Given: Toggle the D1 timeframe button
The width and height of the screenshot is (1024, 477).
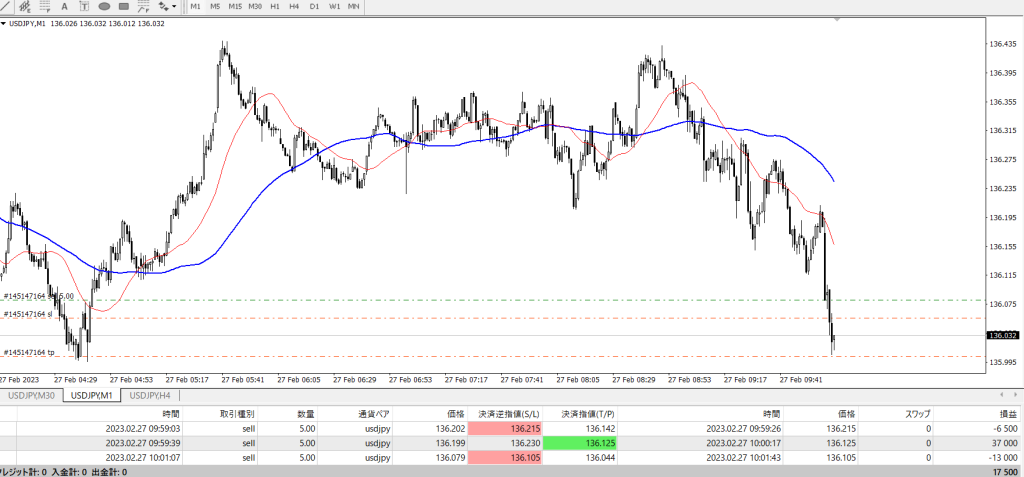Looking at the screenshot, I should 314,6.
